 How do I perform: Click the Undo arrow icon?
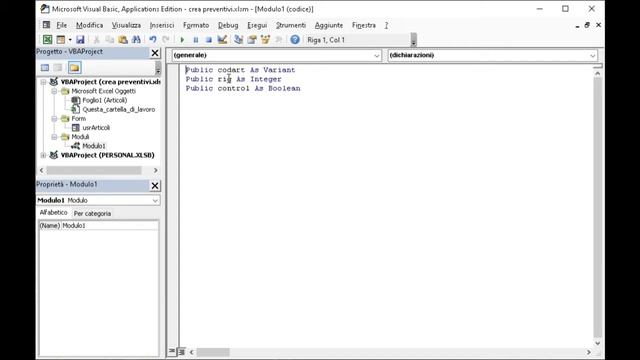coord(153,40)
